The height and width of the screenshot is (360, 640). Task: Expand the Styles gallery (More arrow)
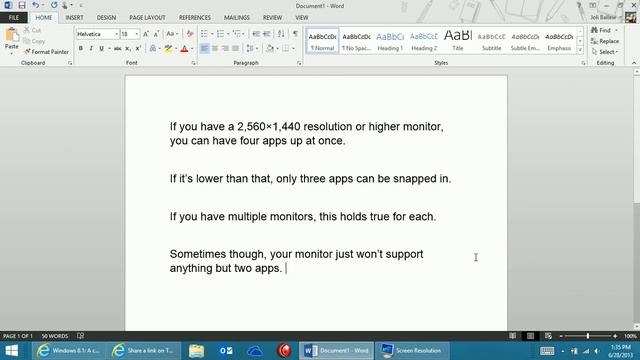click(x=580, y=50)
